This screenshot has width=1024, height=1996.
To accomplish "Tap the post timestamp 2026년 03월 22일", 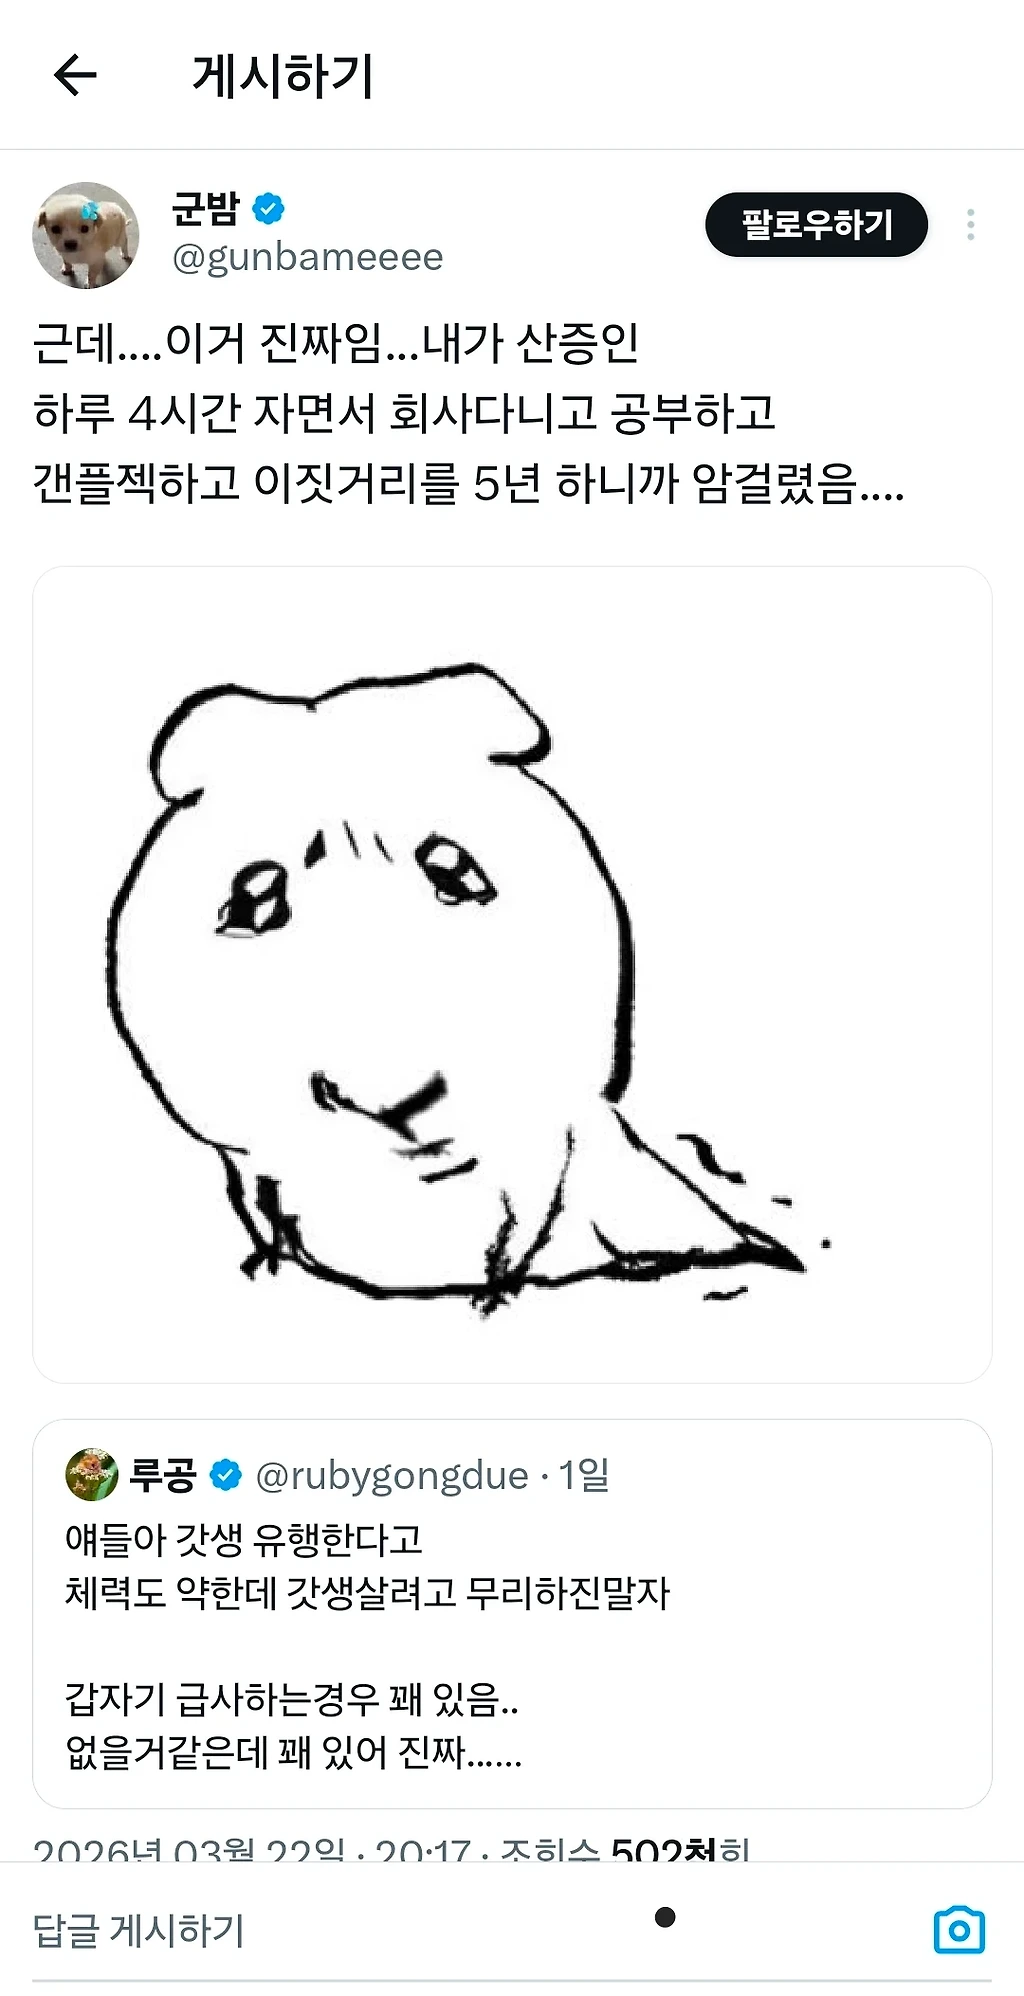I will [x=190, y=1850].
